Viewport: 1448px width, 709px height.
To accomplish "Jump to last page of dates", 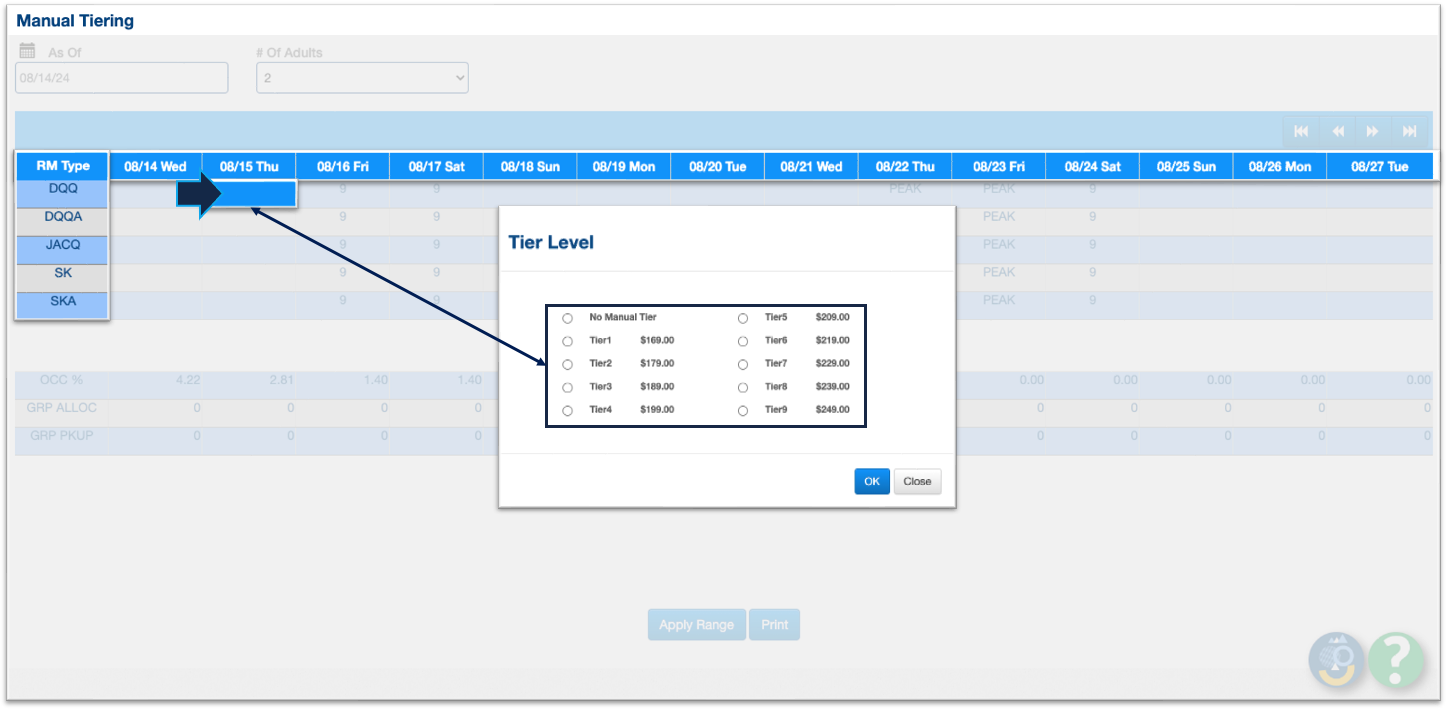I will 1409,131.
